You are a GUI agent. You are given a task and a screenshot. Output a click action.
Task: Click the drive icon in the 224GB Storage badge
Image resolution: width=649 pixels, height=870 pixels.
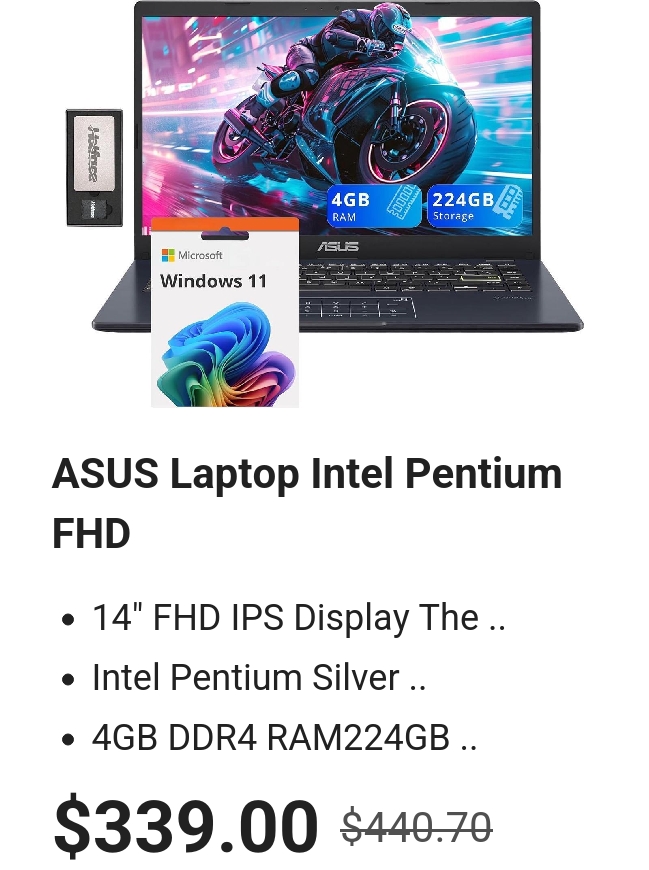point(506,200)
